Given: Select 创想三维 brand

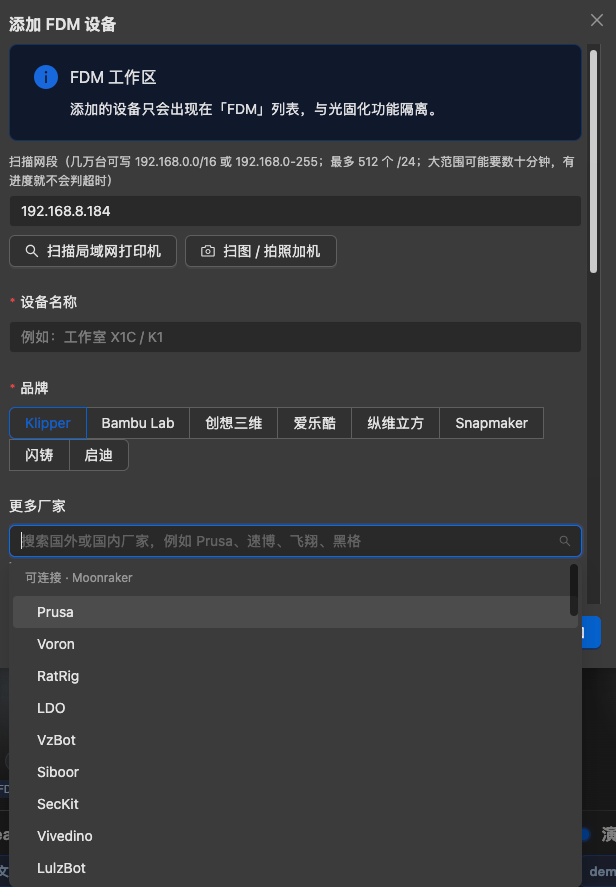Looking at the screenshot, I should click(x=234, y=423).
